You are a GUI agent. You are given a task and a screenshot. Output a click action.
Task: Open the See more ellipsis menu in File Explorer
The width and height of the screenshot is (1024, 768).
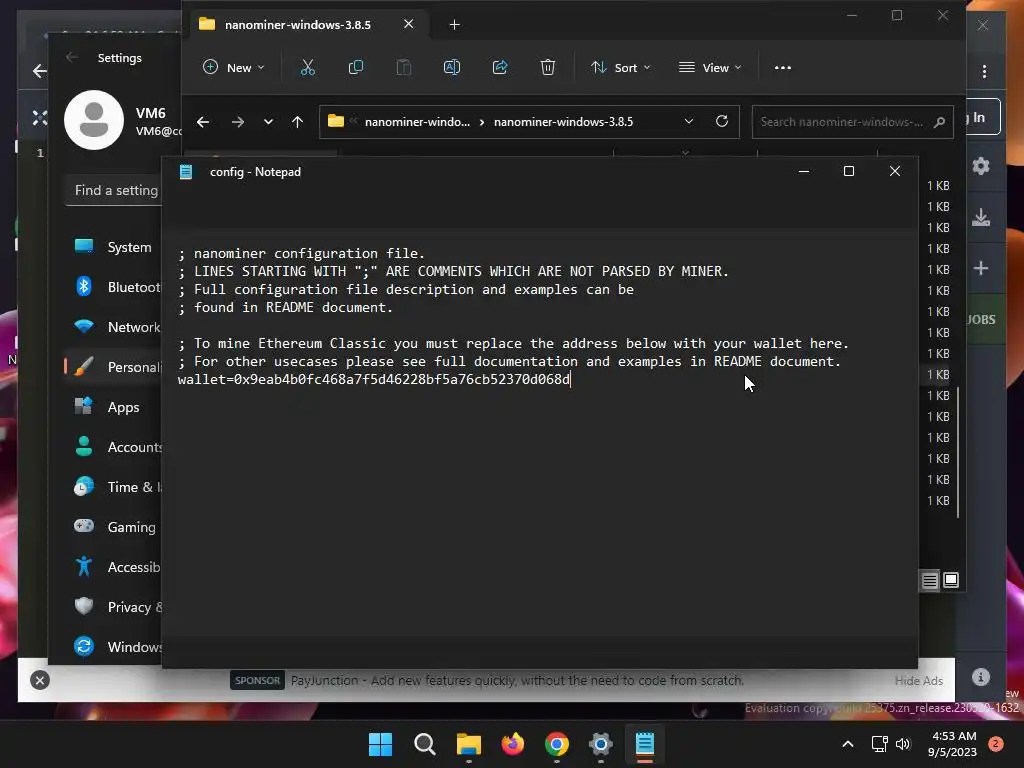pos(782,67)
